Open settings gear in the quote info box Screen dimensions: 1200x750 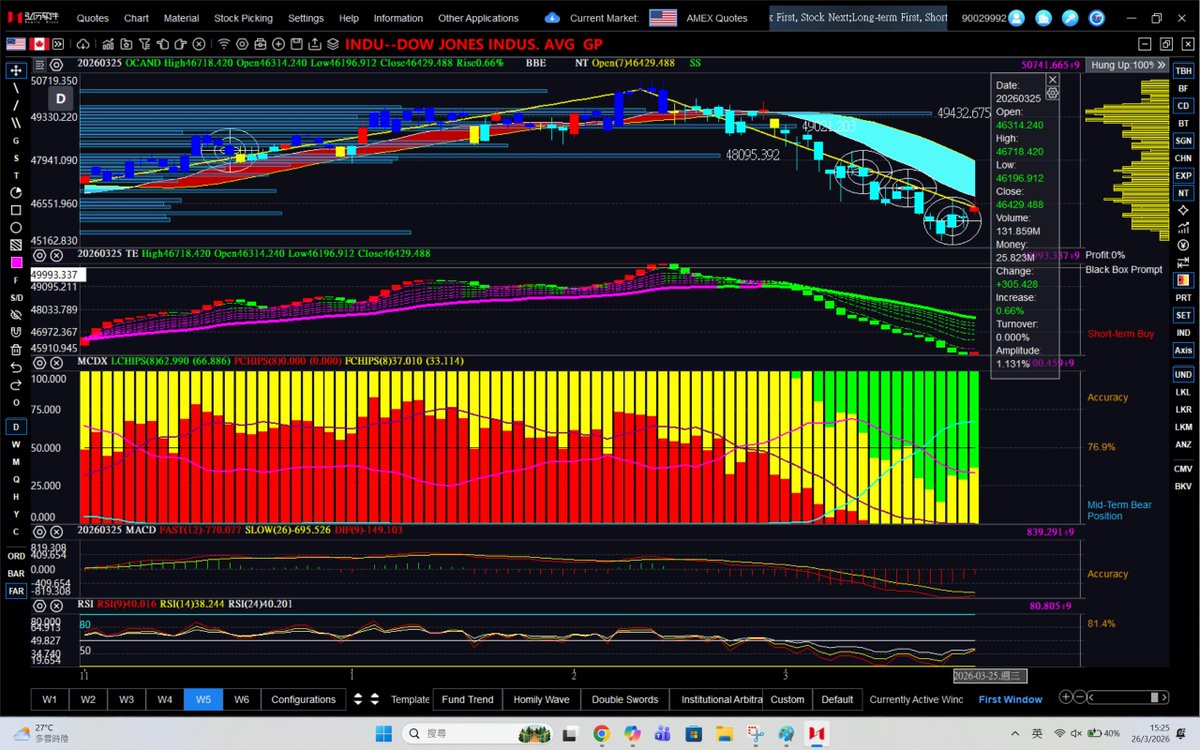click(1052, 92)
